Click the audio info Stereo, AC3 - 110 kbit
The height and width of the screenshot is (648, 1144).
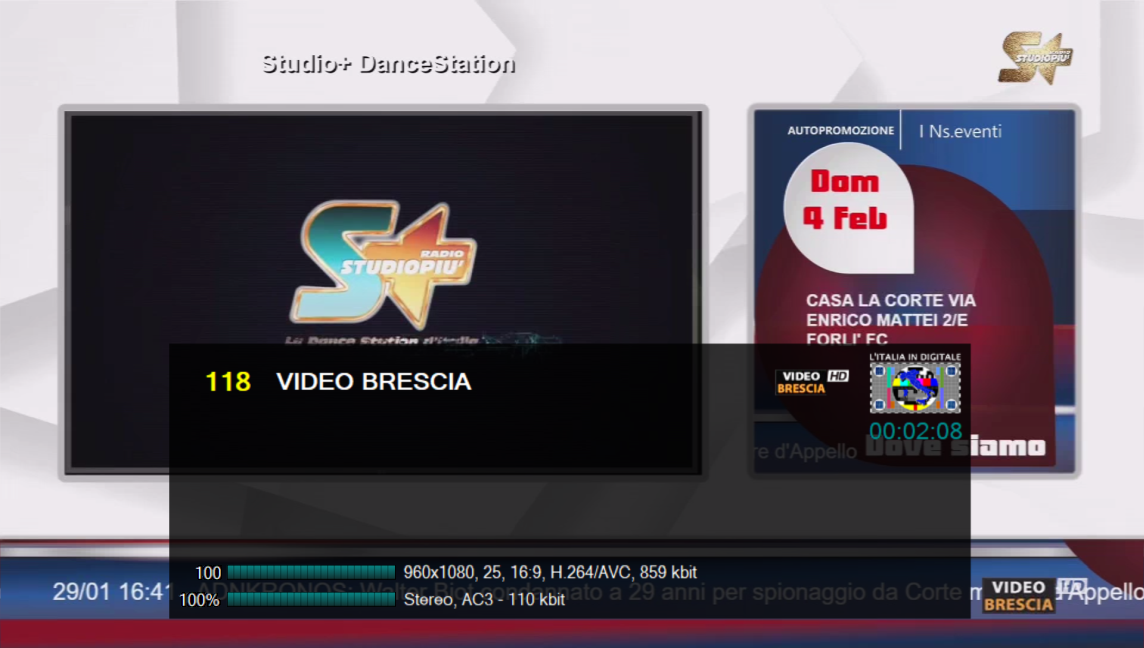[x=484, y=600]
